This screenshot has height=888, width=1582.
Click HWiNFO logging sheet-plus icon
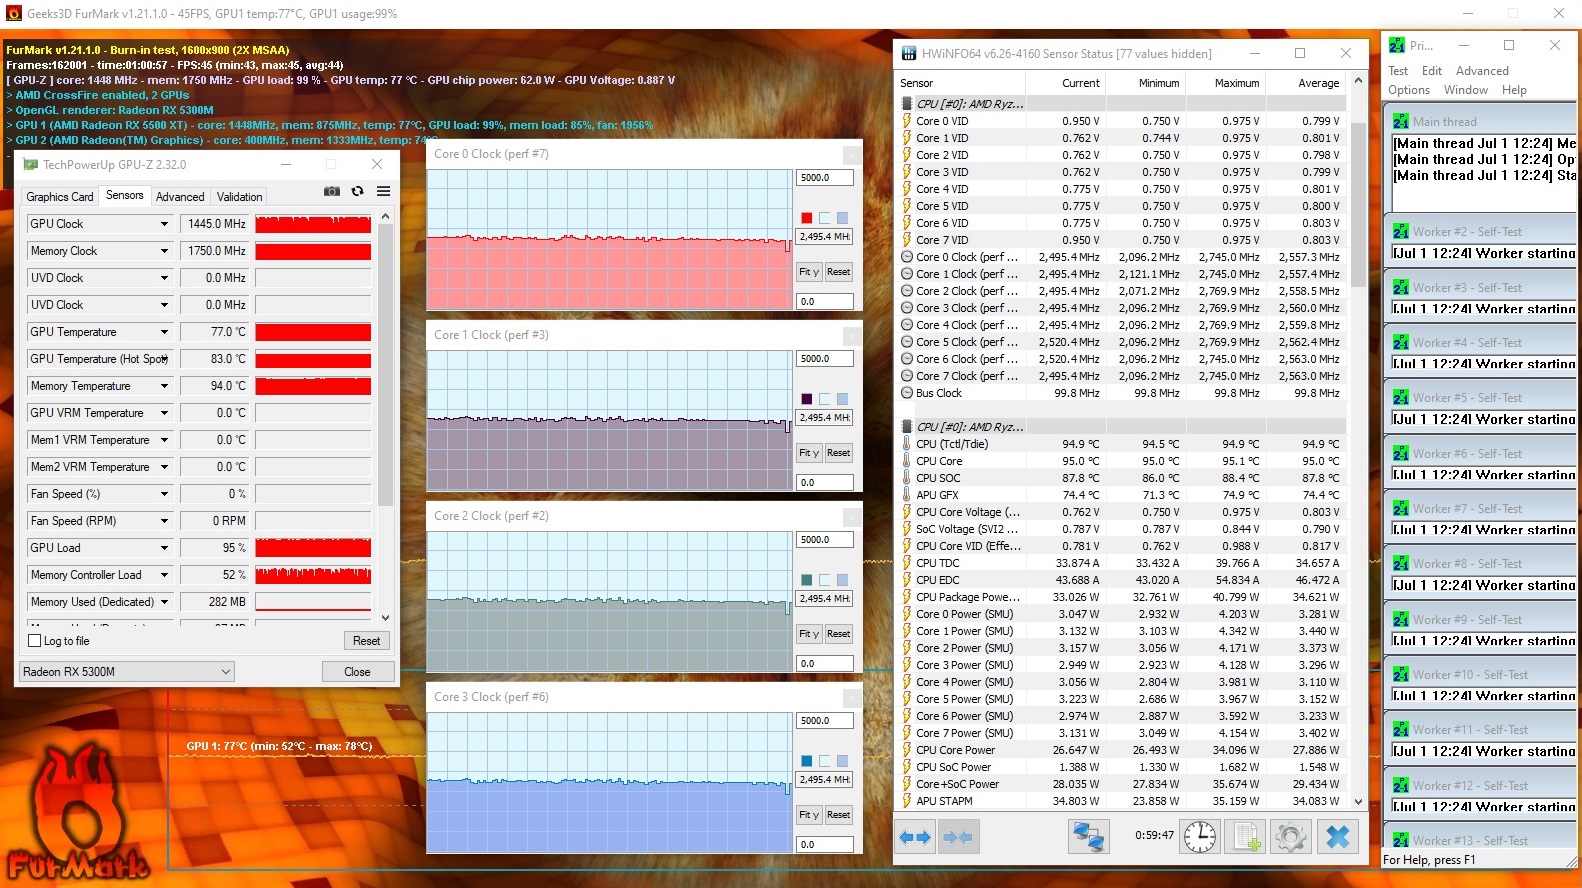coord(1246,836)
